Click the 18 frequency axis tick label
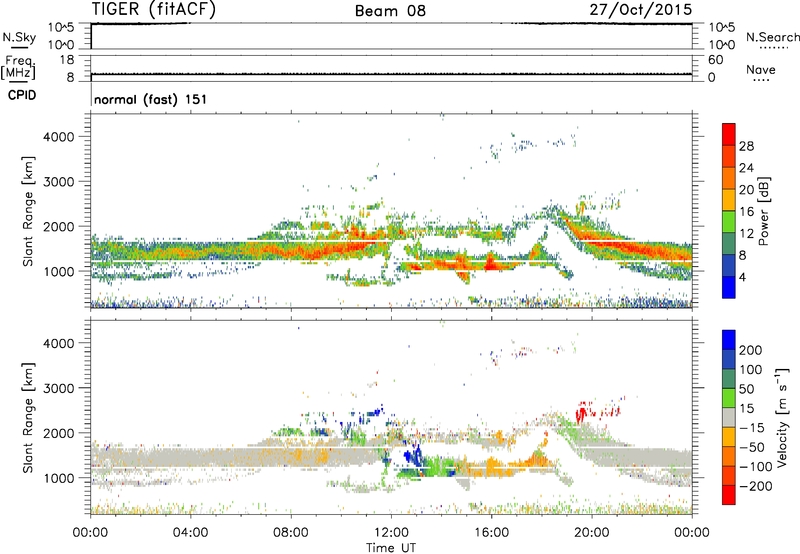 click(67, 60)
